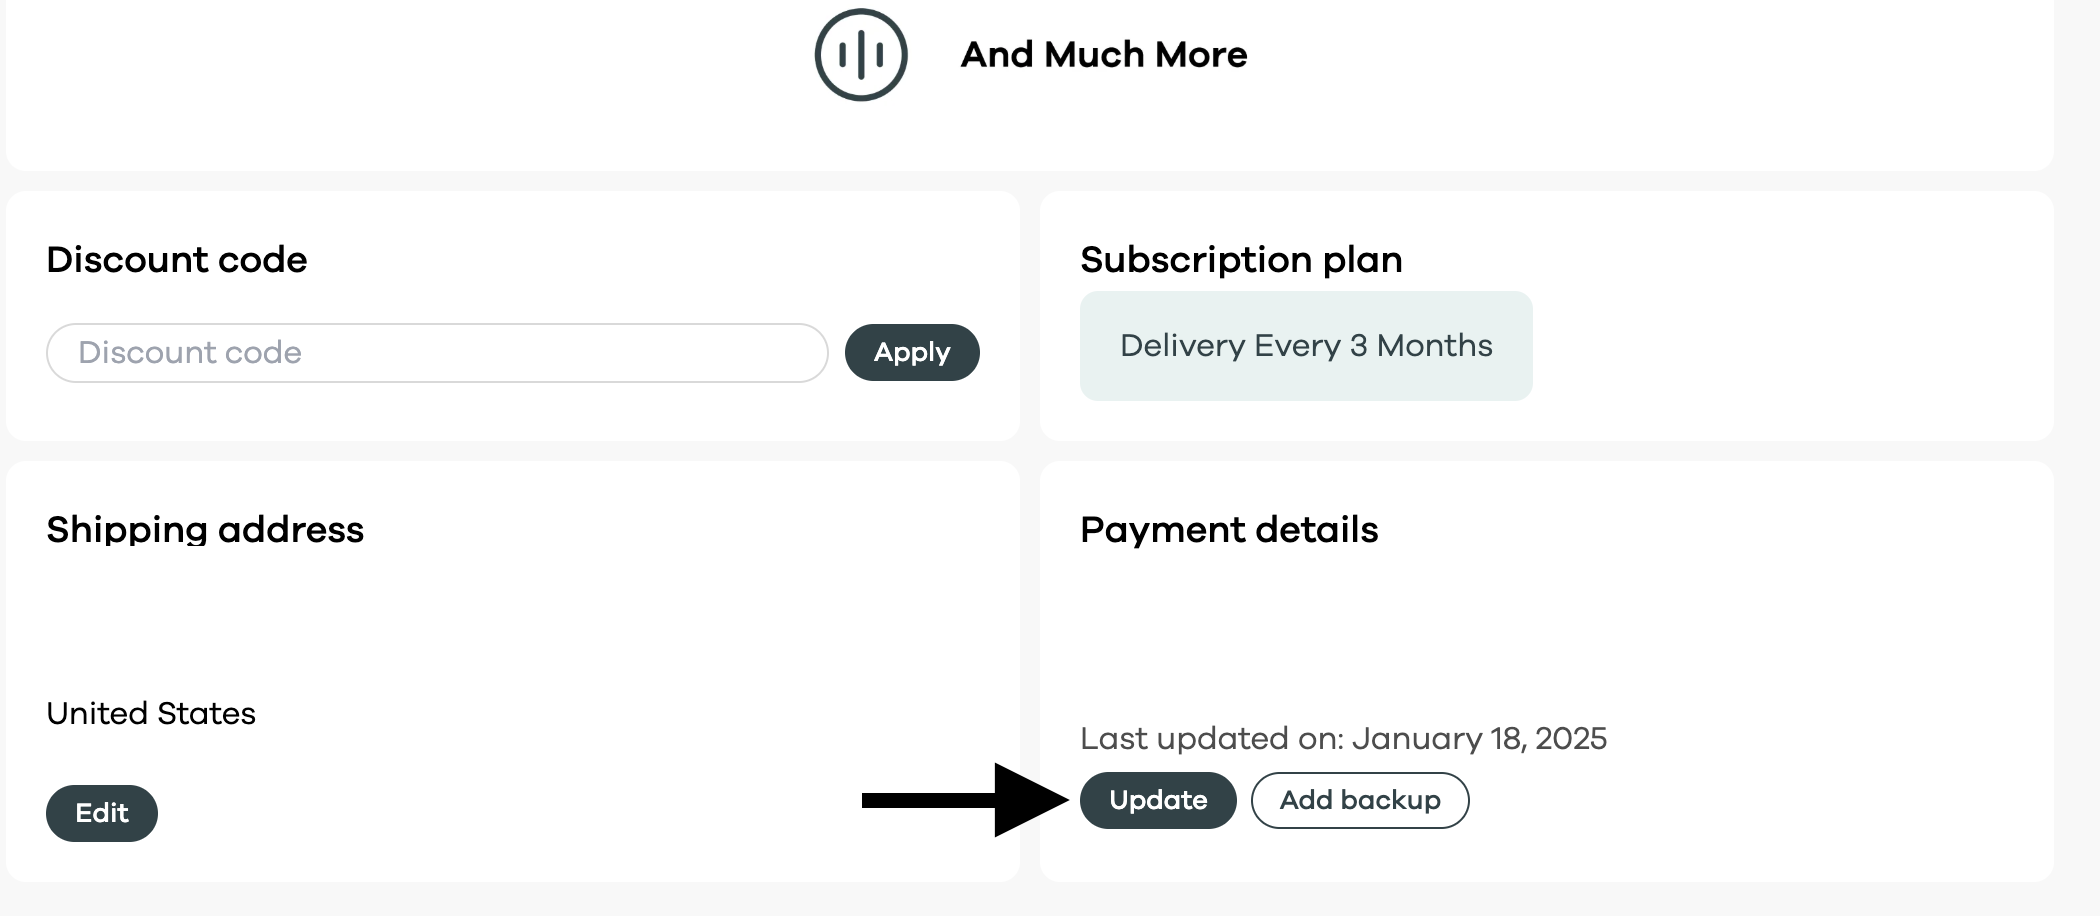Click the Payment details heading
2100x916 pixels.
[x=1229, y=530]
